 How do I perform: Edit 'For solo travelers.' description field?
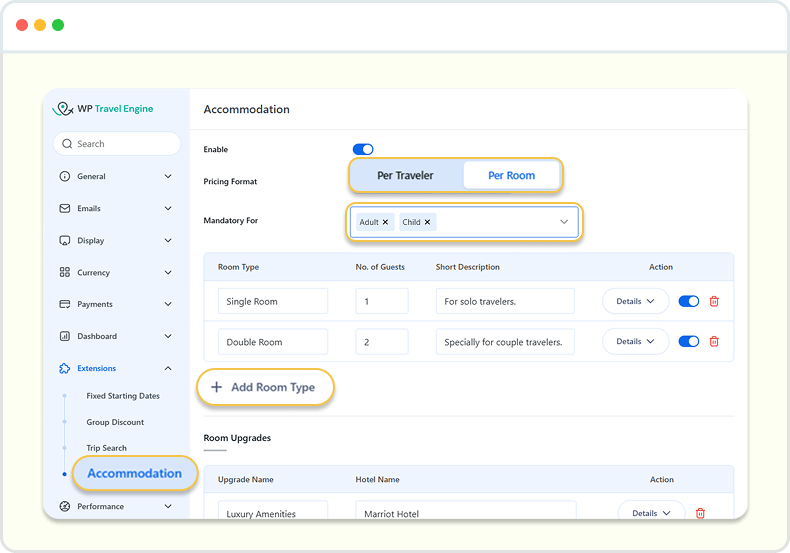[x=505, y=301]
